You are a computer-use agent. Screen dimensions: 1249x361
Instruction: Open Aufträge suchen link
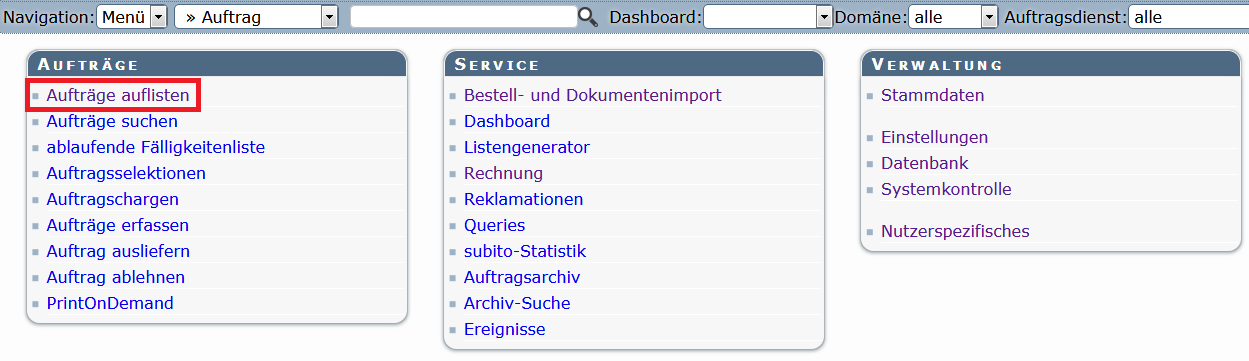112,121
